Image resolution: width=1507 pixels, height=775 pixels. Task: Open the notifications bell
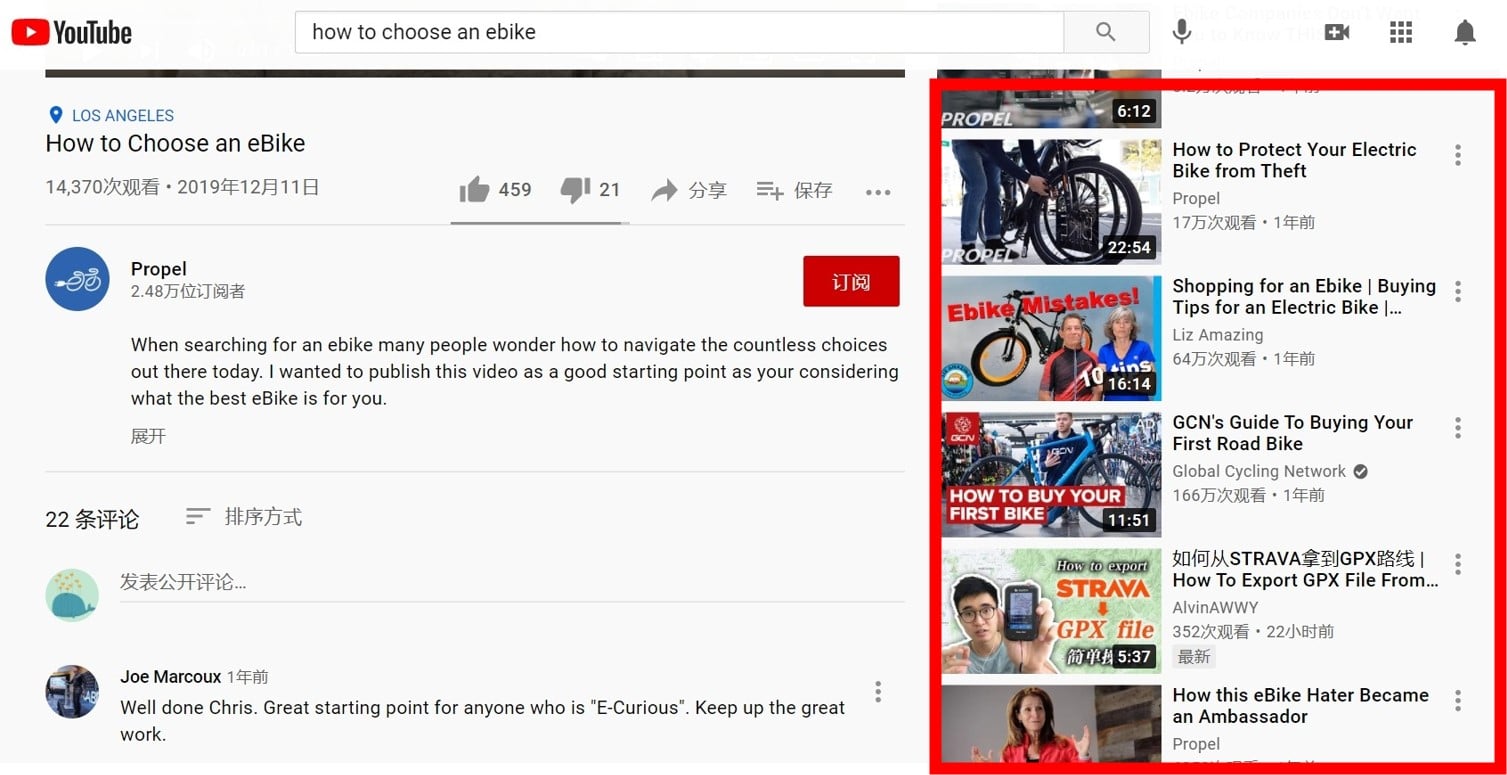pyautogui.click(x=1464, y=32)
